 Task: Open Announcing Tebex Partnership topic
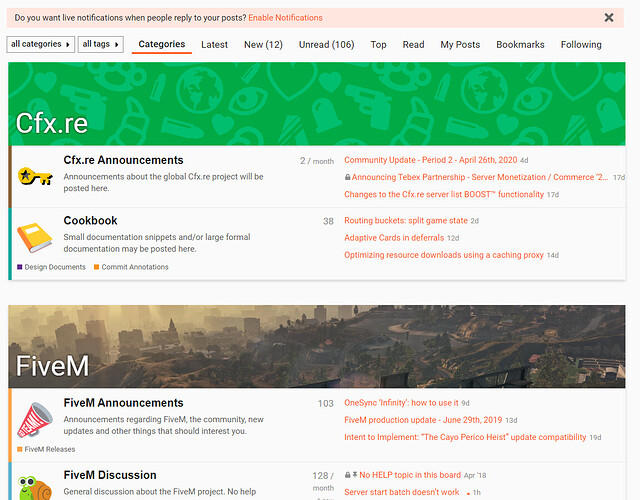point(480,177)
